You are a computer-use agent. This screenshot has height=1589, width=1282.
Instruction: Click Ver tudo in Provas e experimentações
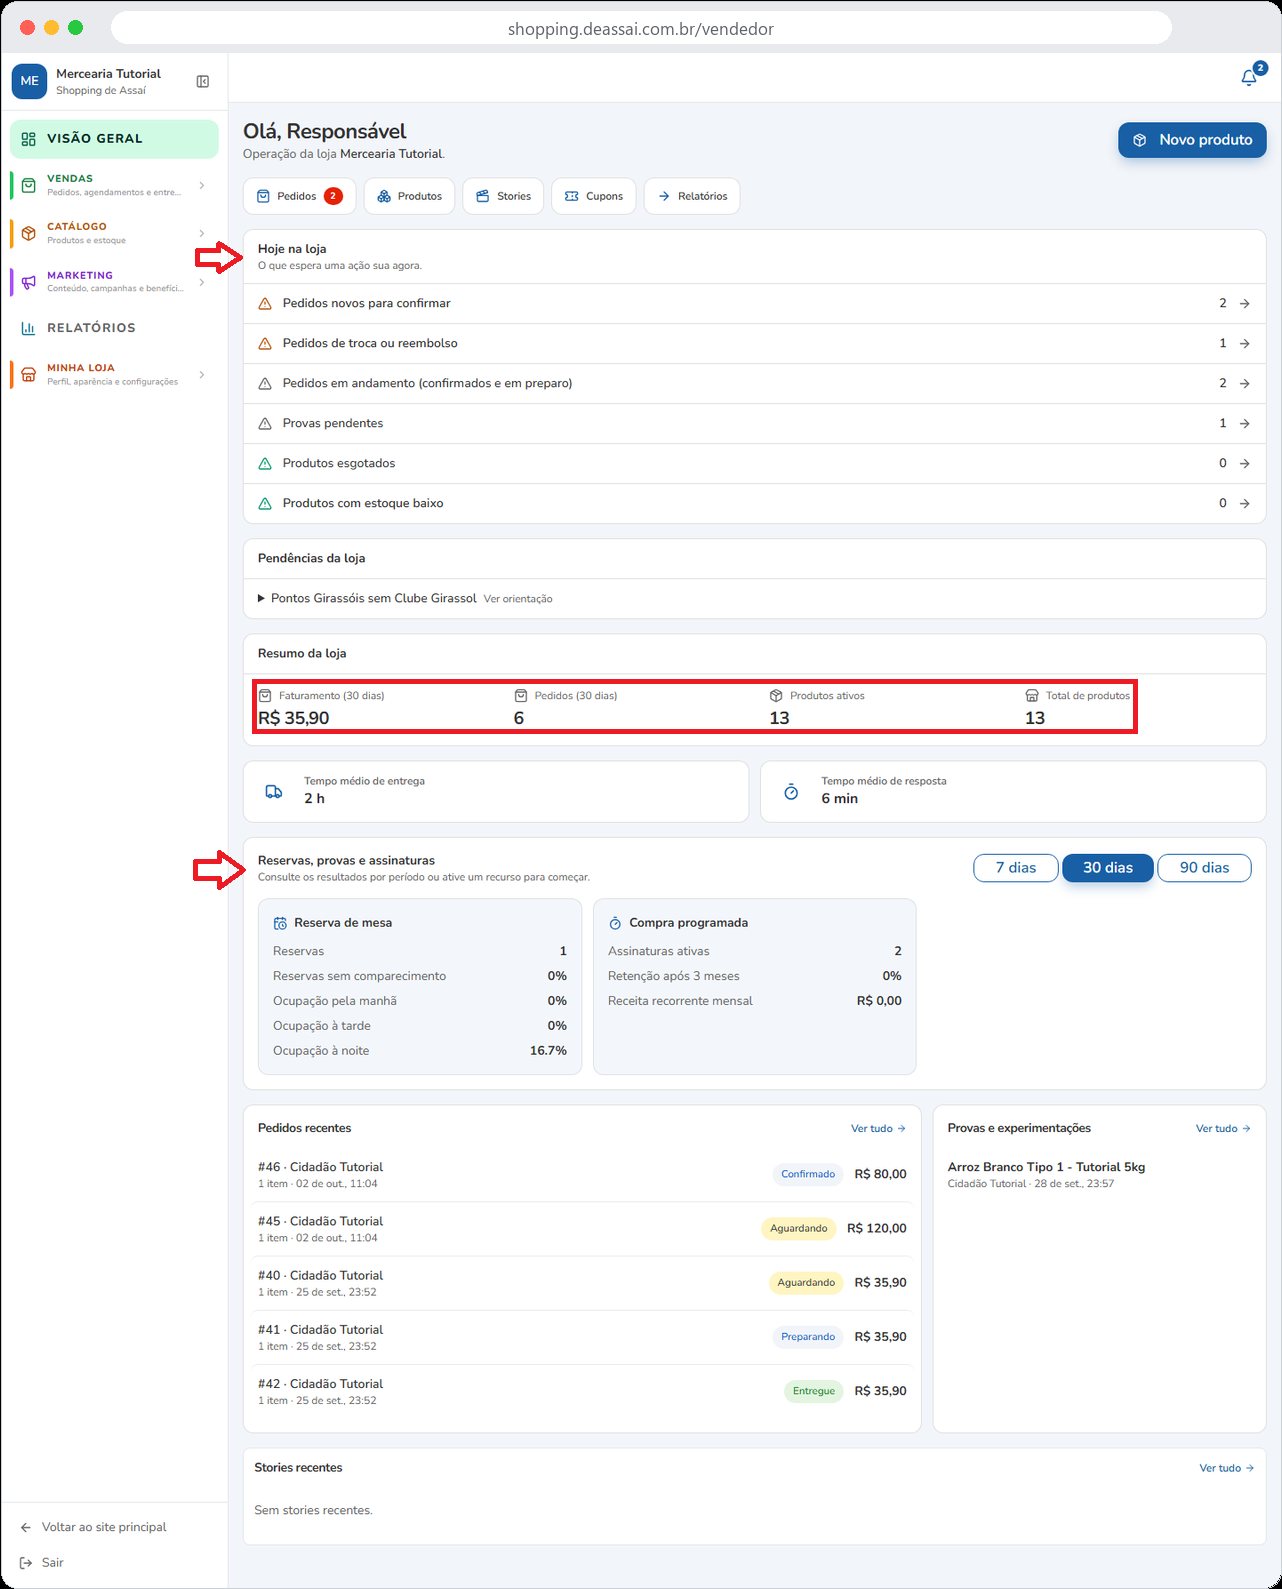pyautogui.click(x=1223, y=1128)
